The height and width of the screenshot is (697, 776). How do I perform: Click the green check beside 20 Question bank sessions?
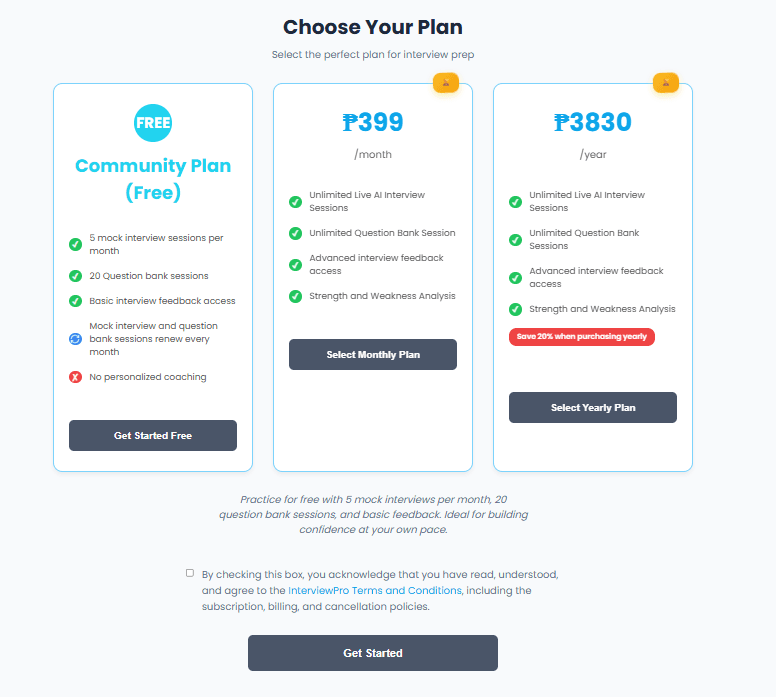point(75,276)
